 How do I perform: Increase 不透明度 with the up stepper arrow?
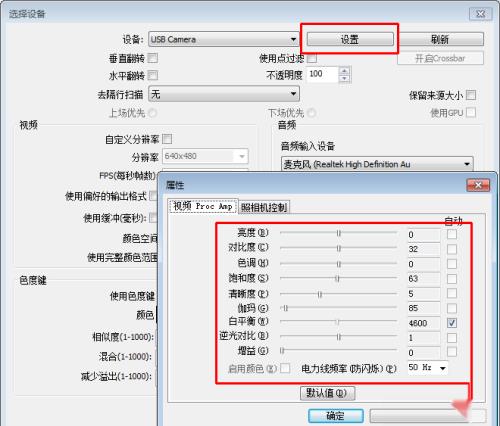pyautogui.click(x=344, y=71)
